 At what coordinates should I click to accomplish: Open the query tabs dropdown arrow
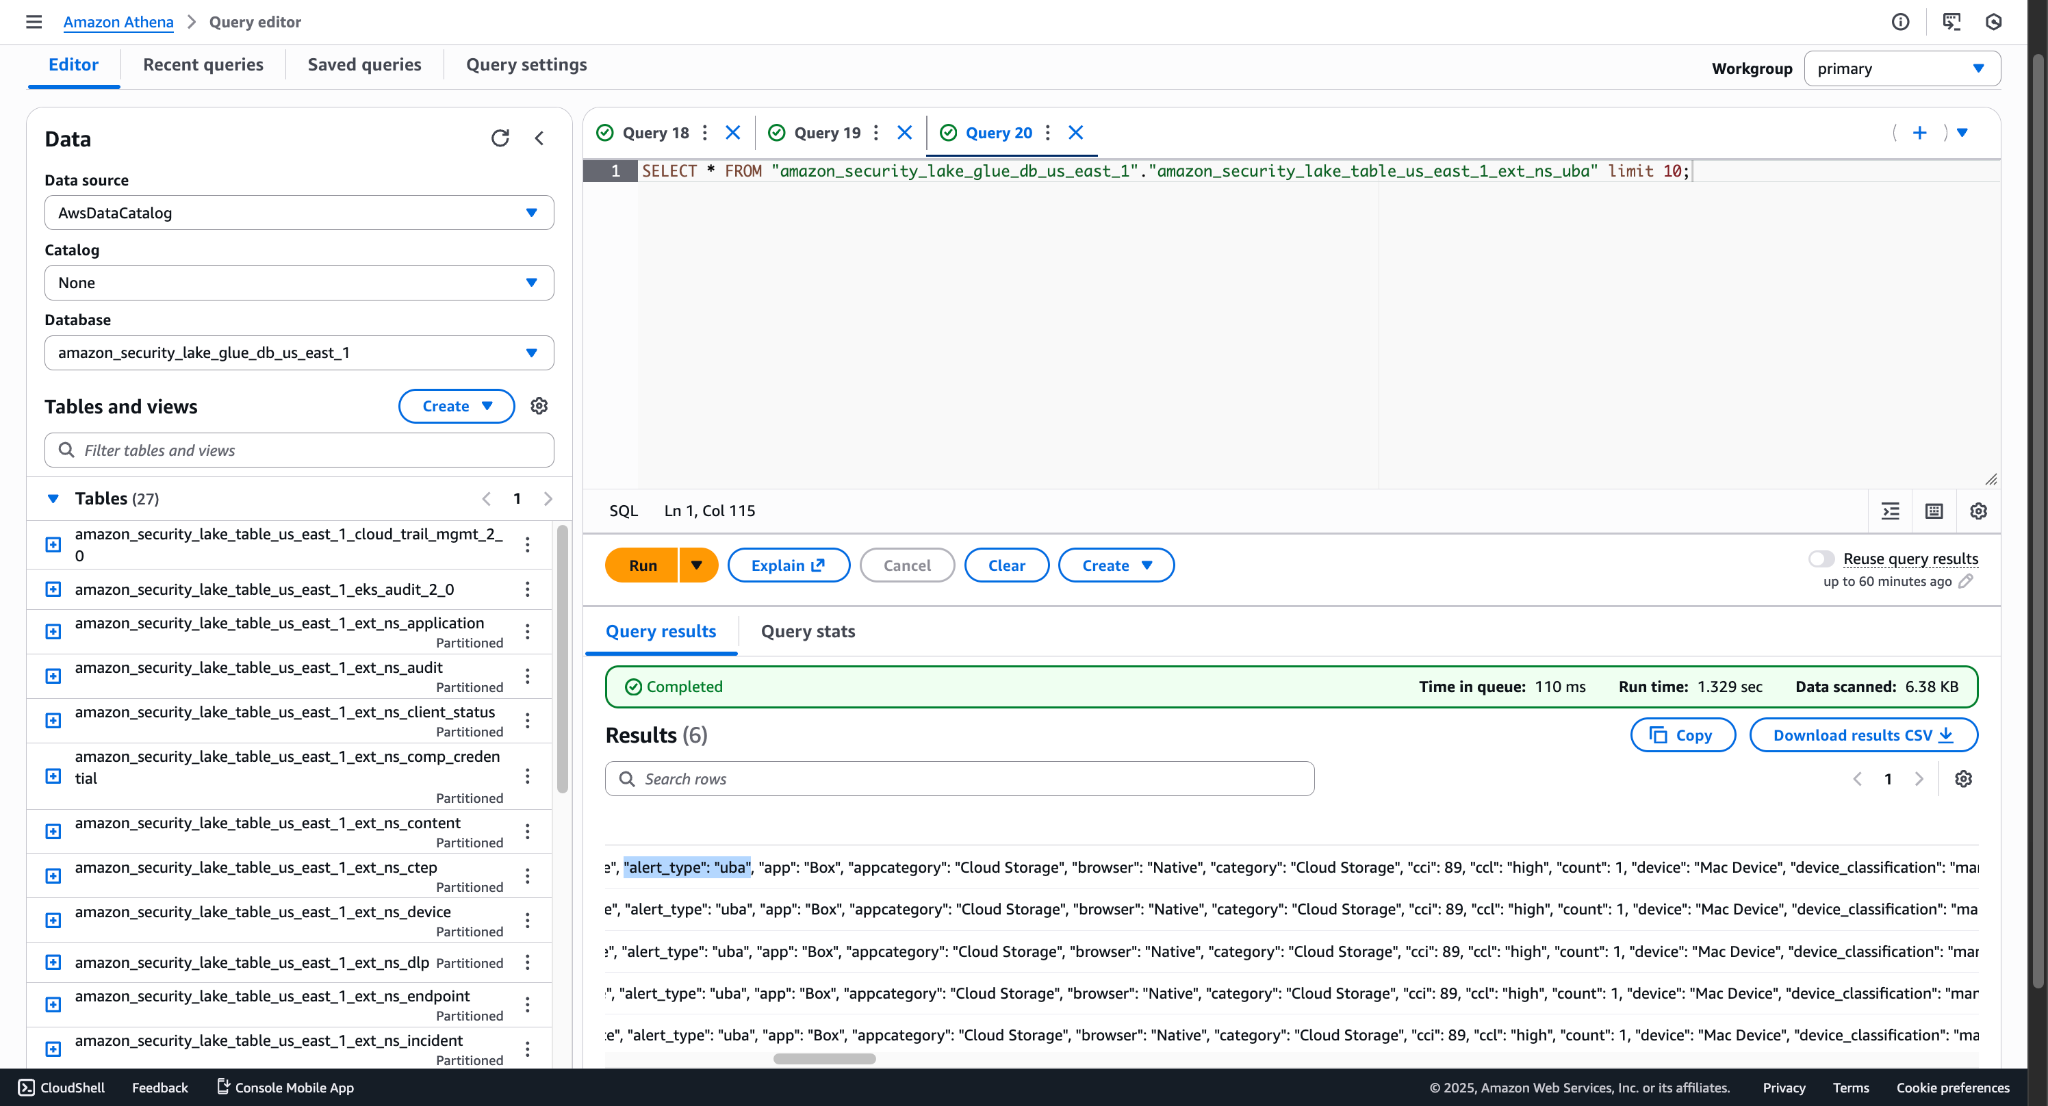click(x=1963, y=133)
